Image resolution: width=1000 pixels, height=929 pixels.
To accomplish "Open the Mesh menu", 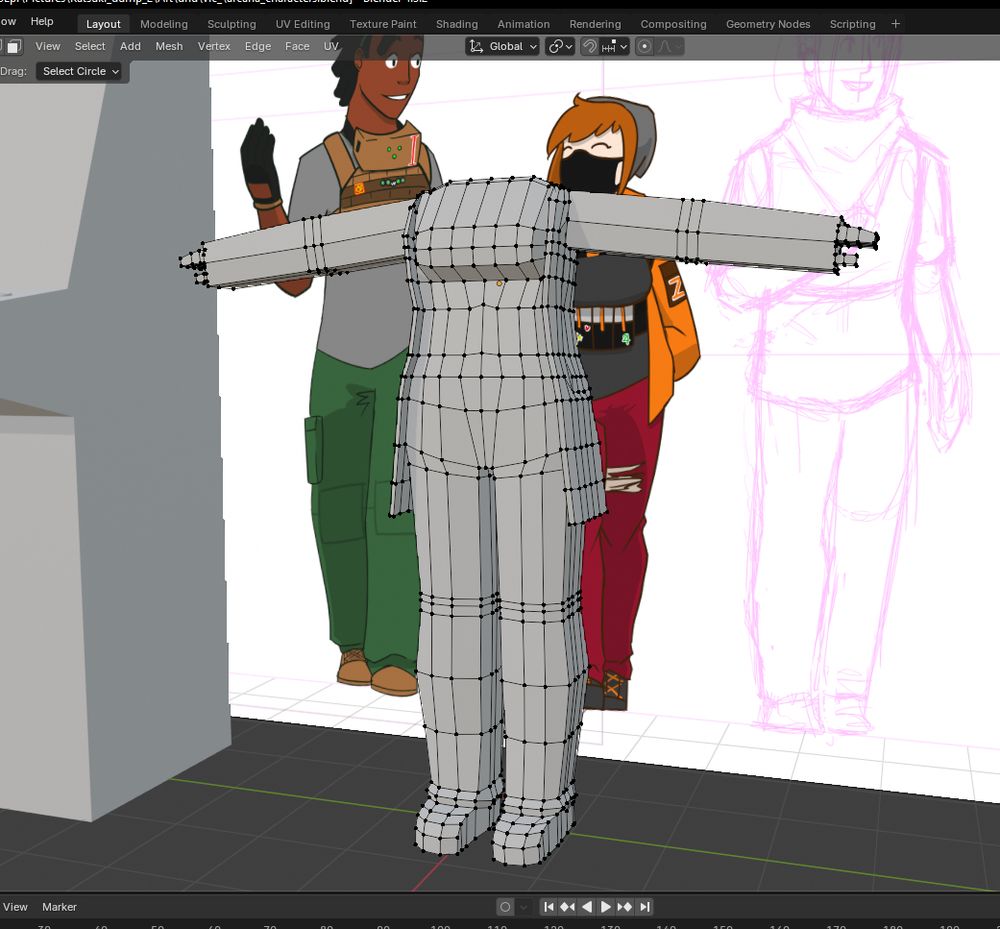I will (x=169, y=46).
